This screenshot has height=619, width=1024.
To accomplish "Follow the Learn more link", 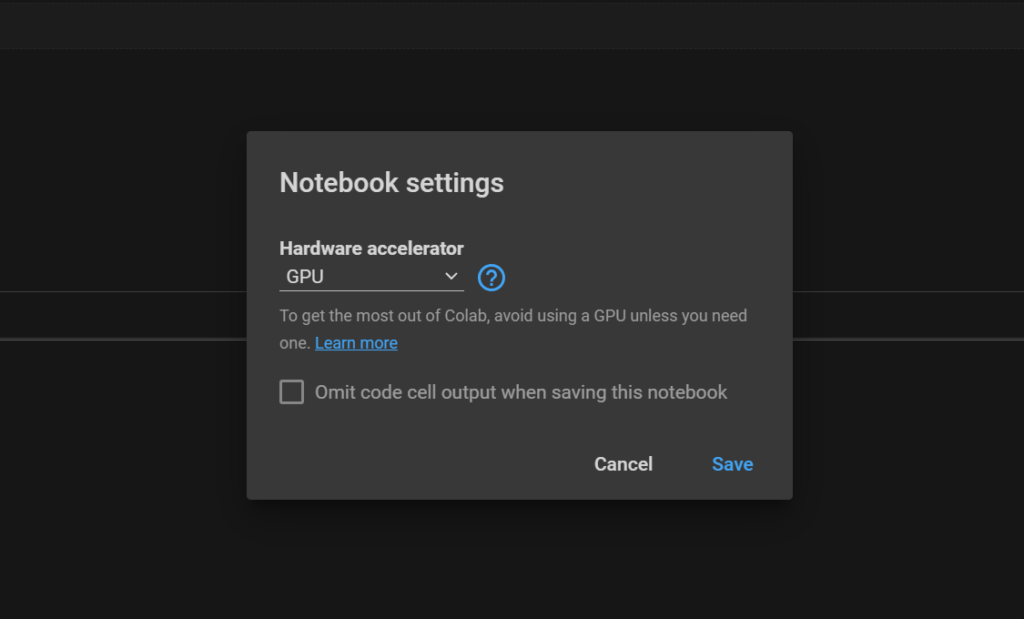I will click(x=356, y=343).
